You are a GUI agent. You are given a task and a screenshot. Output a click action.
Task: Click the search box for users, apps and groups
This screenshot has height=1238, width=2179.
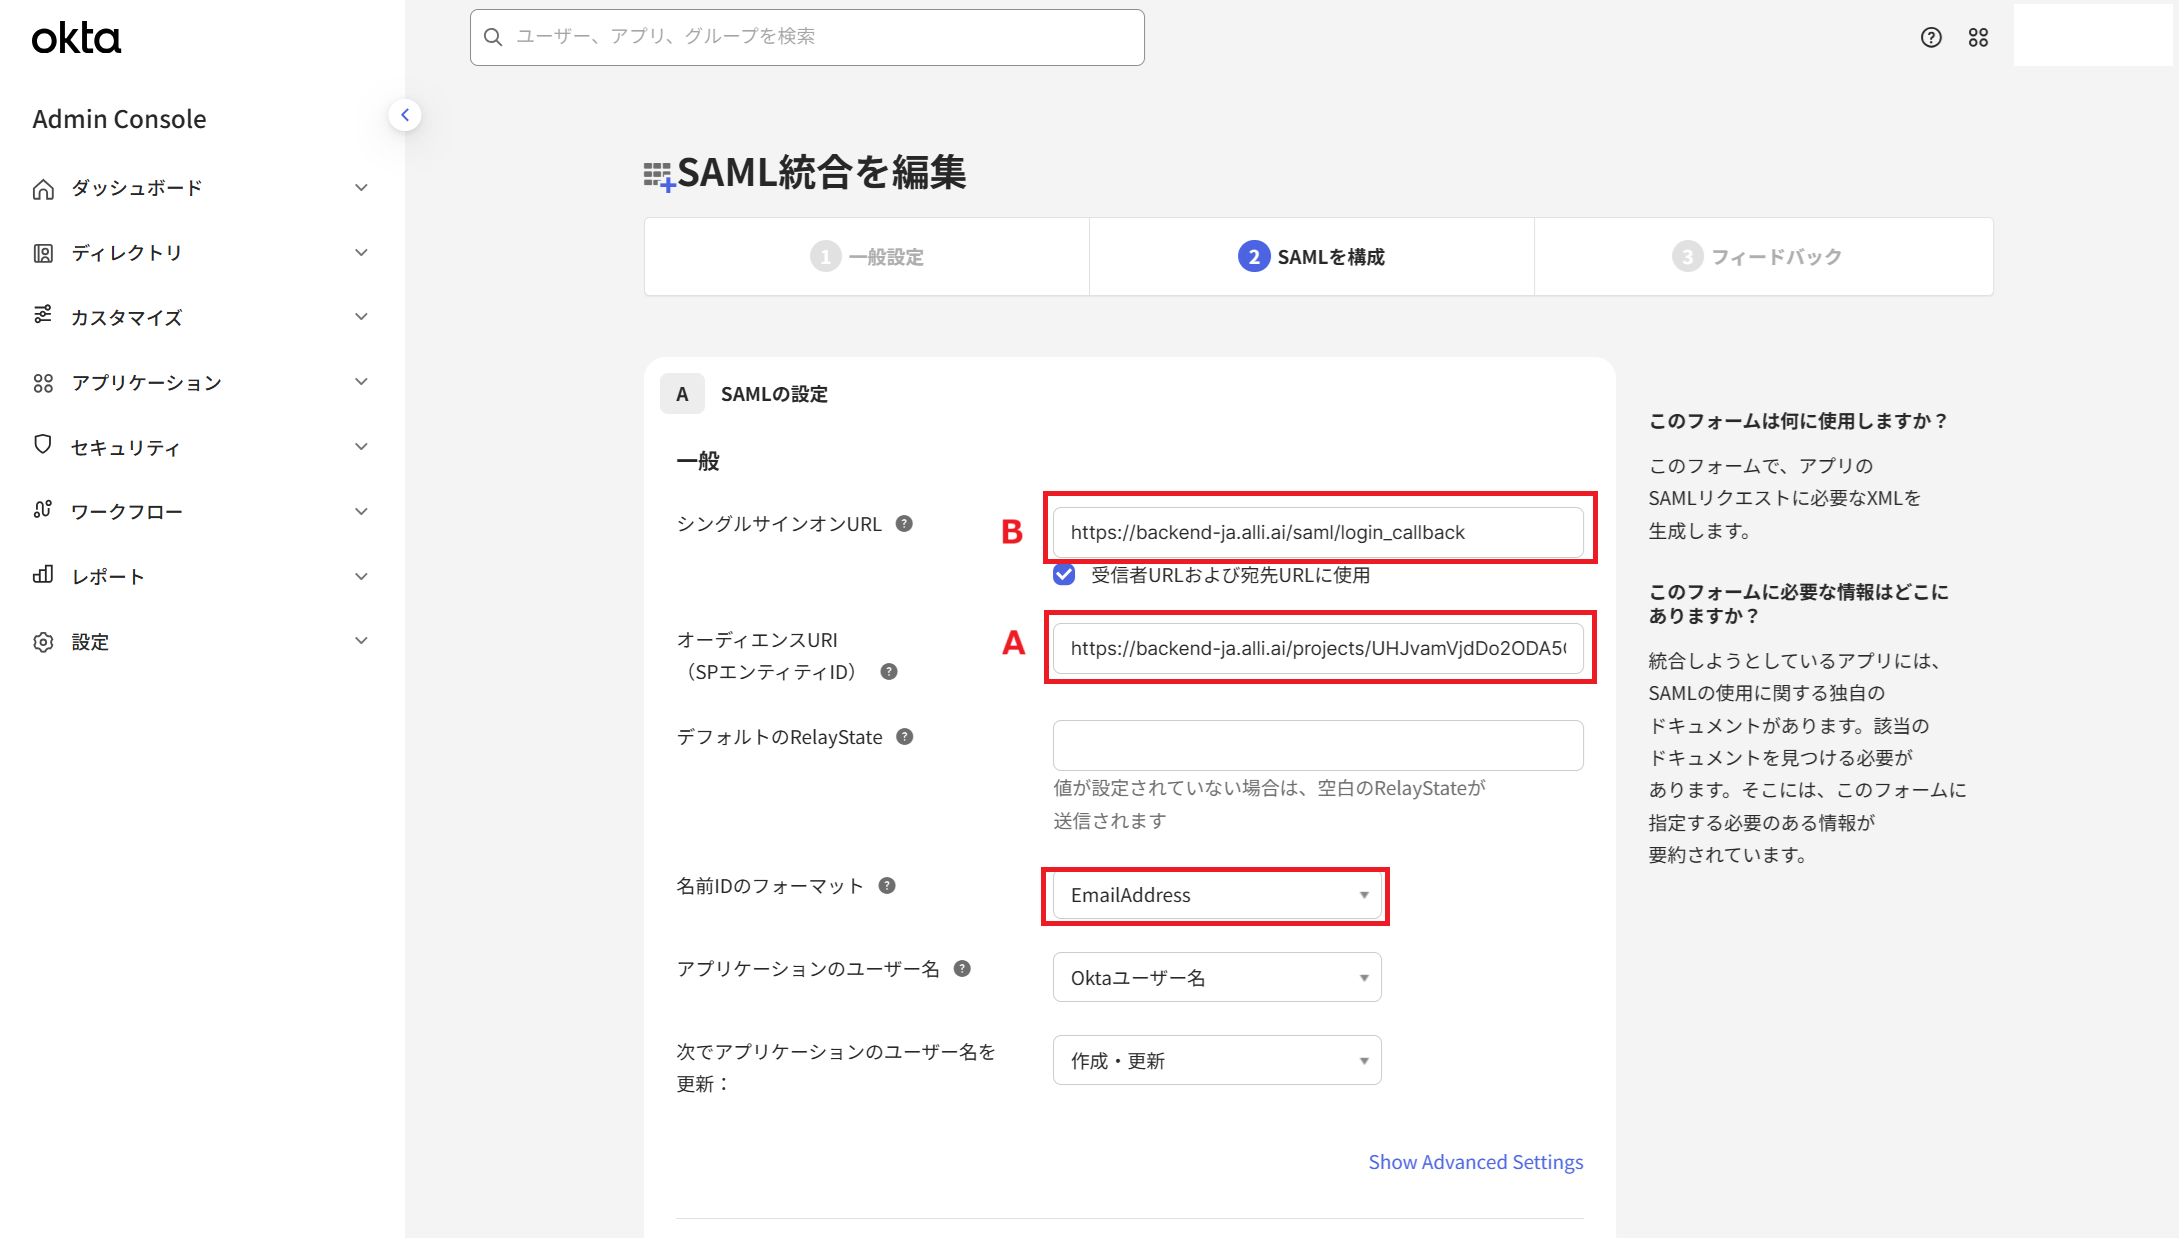coord(807,37)
